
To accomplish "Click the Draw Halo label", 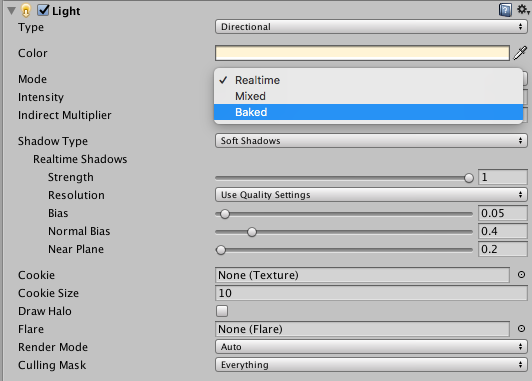I will tap(45, 311).
